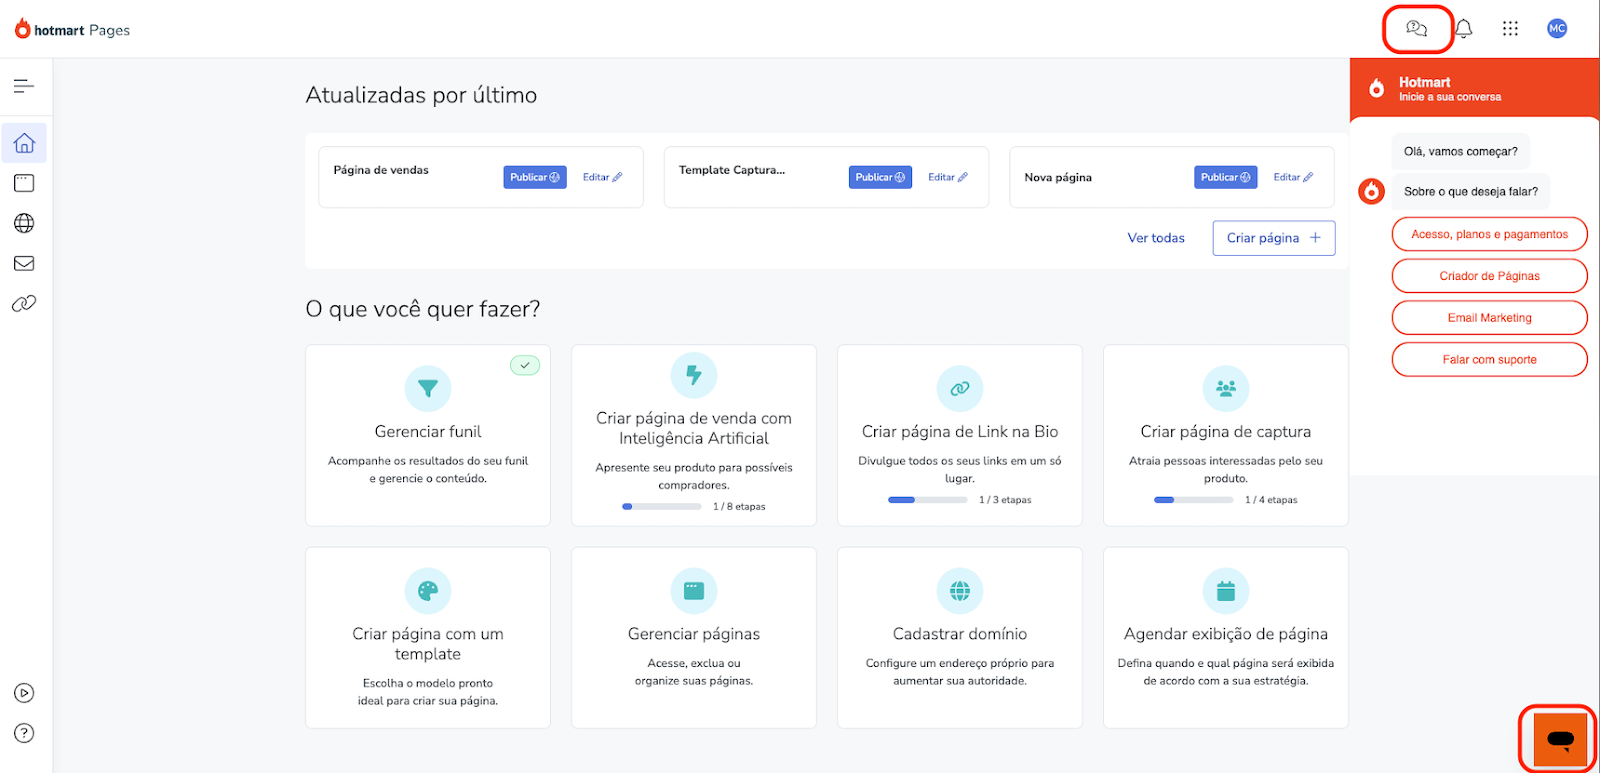Viewport: 1600px width, 773px height.
Task: Open the chain links icon in sidebar
Action: pos(24,303)
